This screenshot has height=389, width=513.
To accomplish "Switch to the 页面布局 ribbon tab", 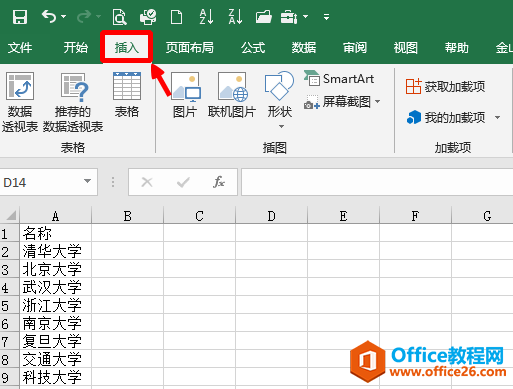I will [190, 48].
